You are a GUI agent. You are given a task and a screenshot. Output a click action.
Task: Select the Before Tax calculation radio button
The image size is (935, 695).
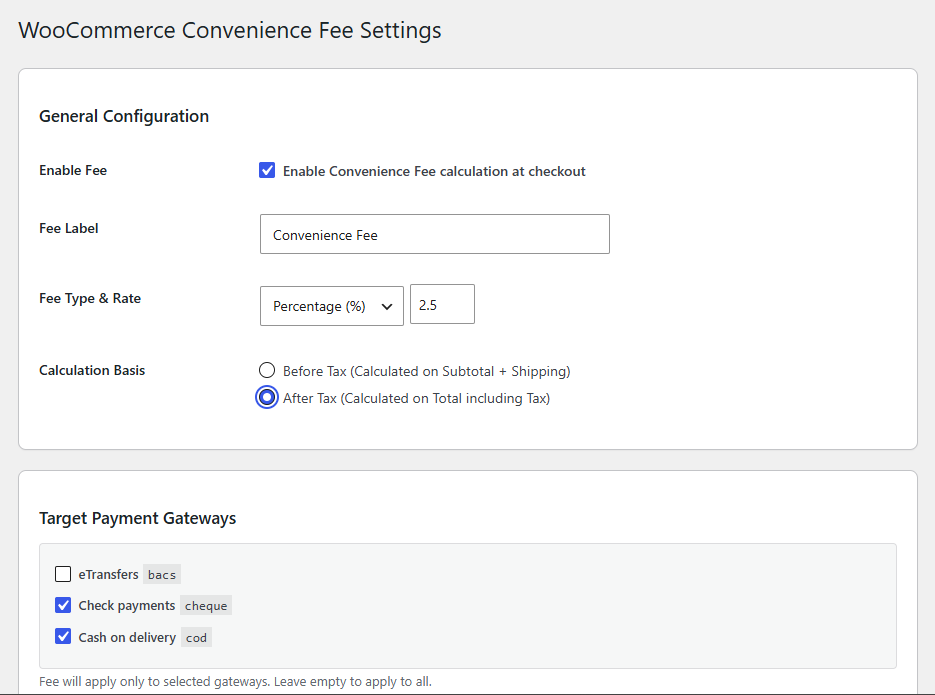pyautogui.click(x=267, y=370)
